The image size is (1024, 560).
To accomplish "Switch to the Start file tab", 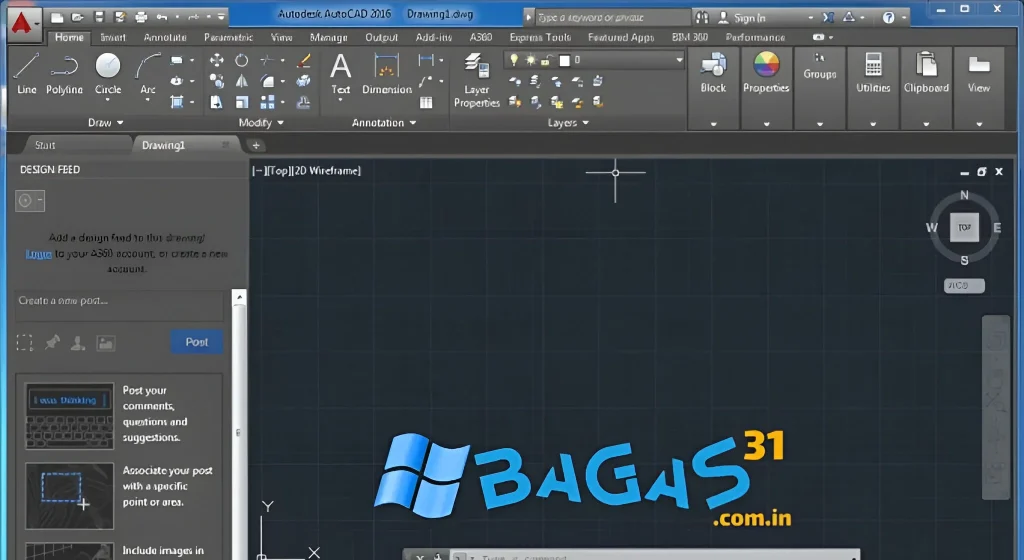I will [x=45, y=145].
